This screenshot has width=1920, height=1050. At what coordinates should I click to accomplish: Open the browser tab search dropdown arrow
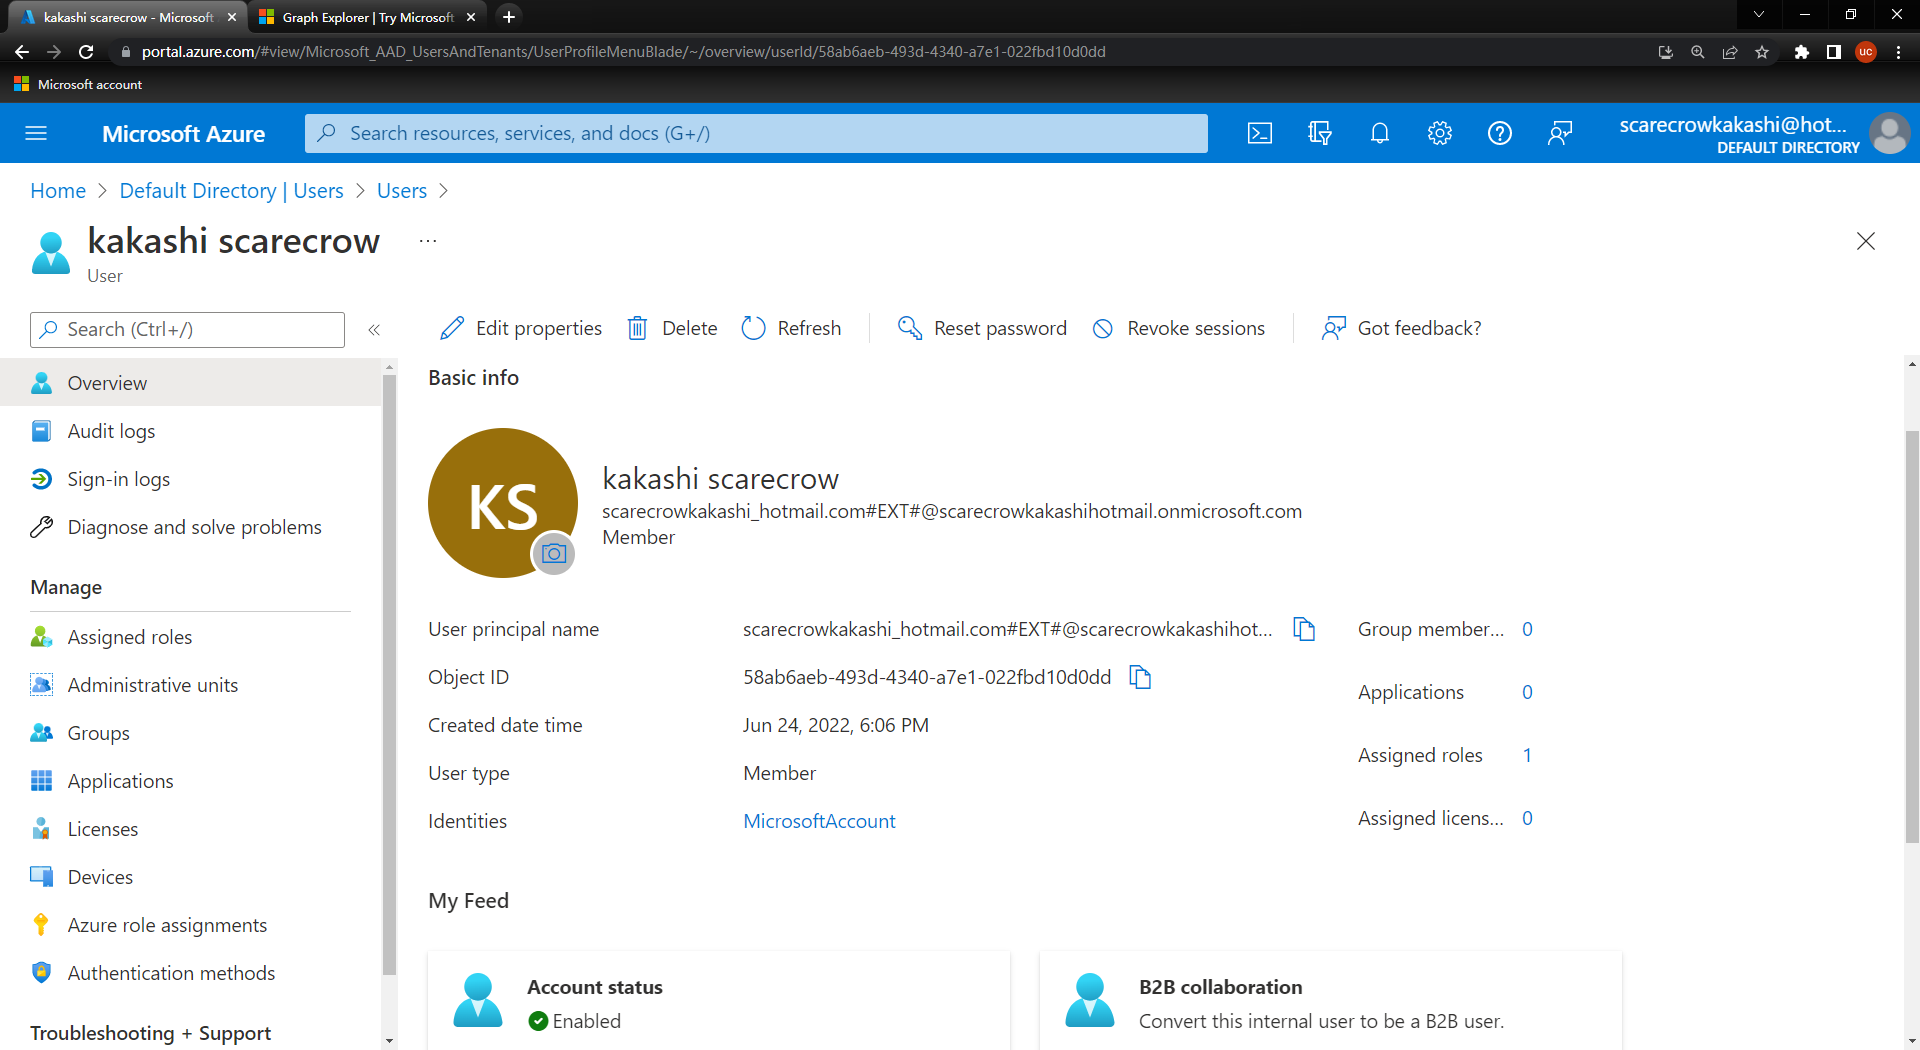[1759, 14]
